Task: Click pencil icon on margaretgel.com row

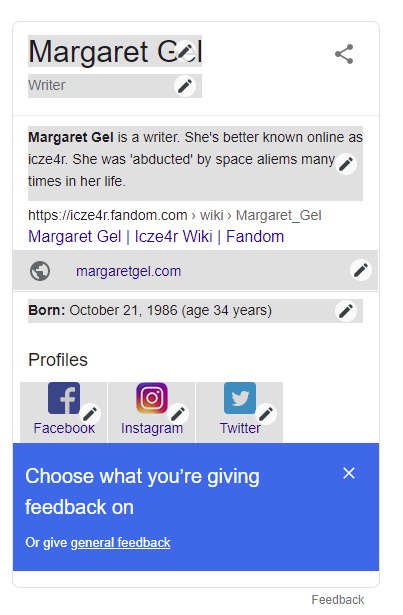Action: coord(361,270)
